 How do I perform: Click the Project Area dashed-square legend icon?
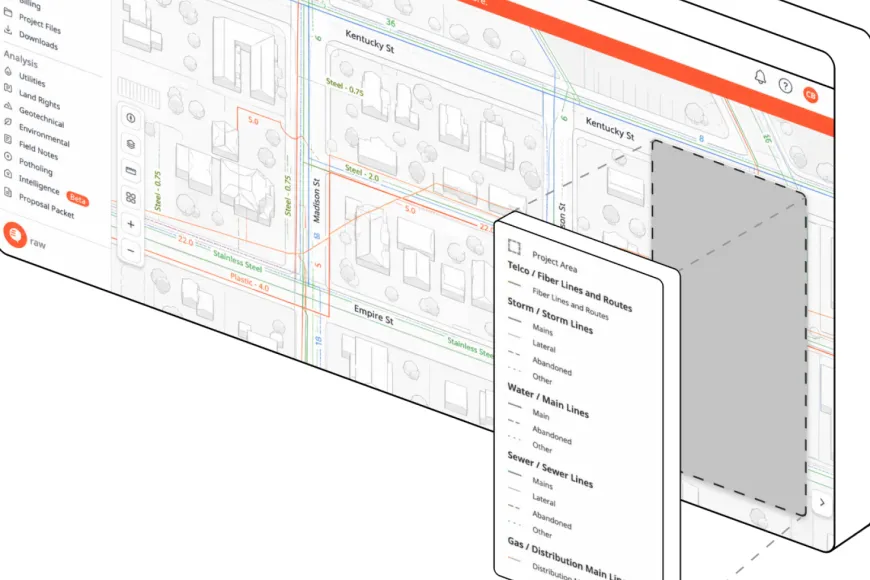(x=514, y=246)
